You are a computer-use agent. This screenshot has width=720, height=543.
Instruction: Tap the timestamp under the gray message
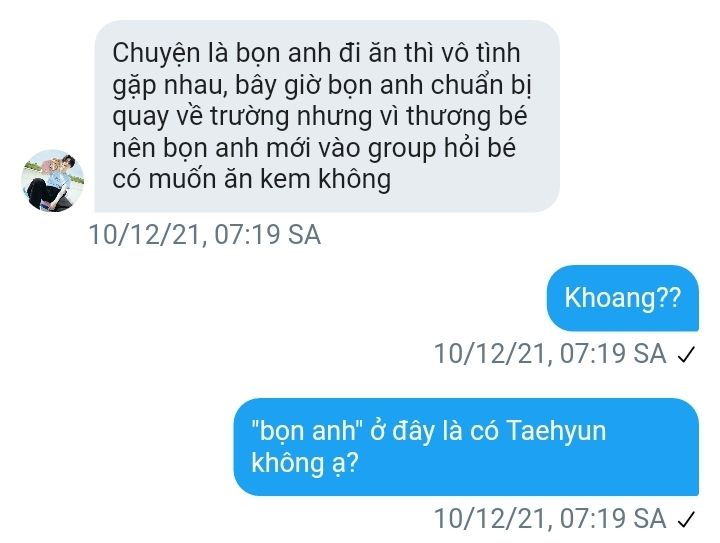pyautogui.click(x=204, y=235)
